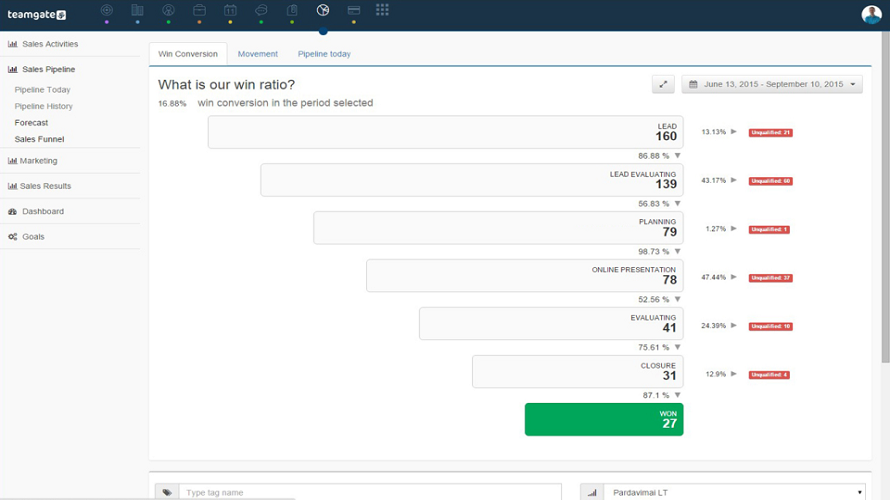Open the date range dropdown June 13 - September 10

click(772, 85)
